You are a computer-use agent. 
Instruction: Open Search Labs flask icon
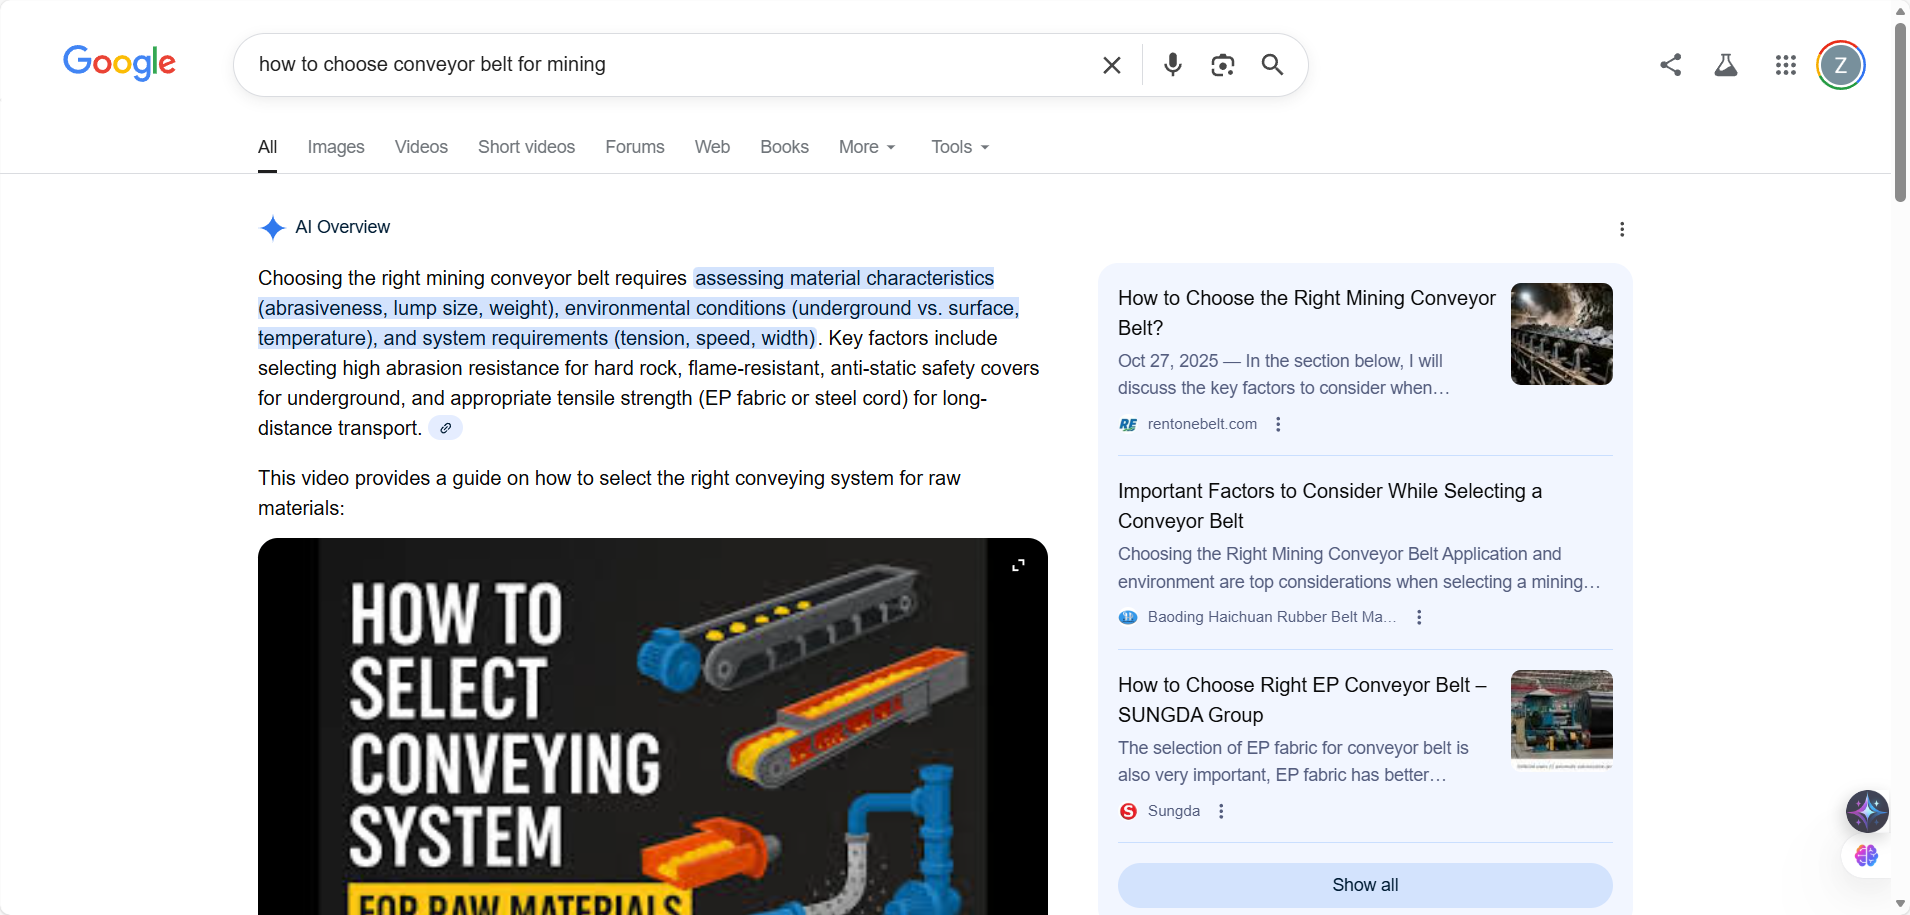coord(1726,65)
